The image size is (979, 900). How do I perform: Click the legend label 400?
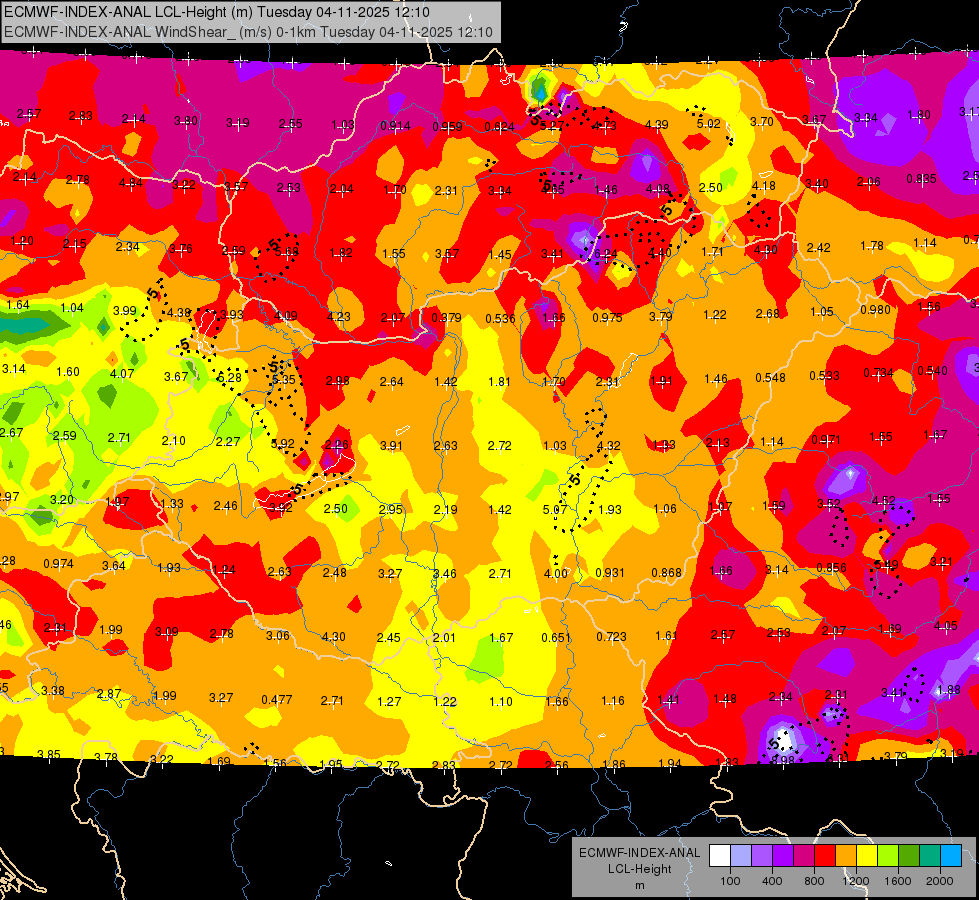772,881
